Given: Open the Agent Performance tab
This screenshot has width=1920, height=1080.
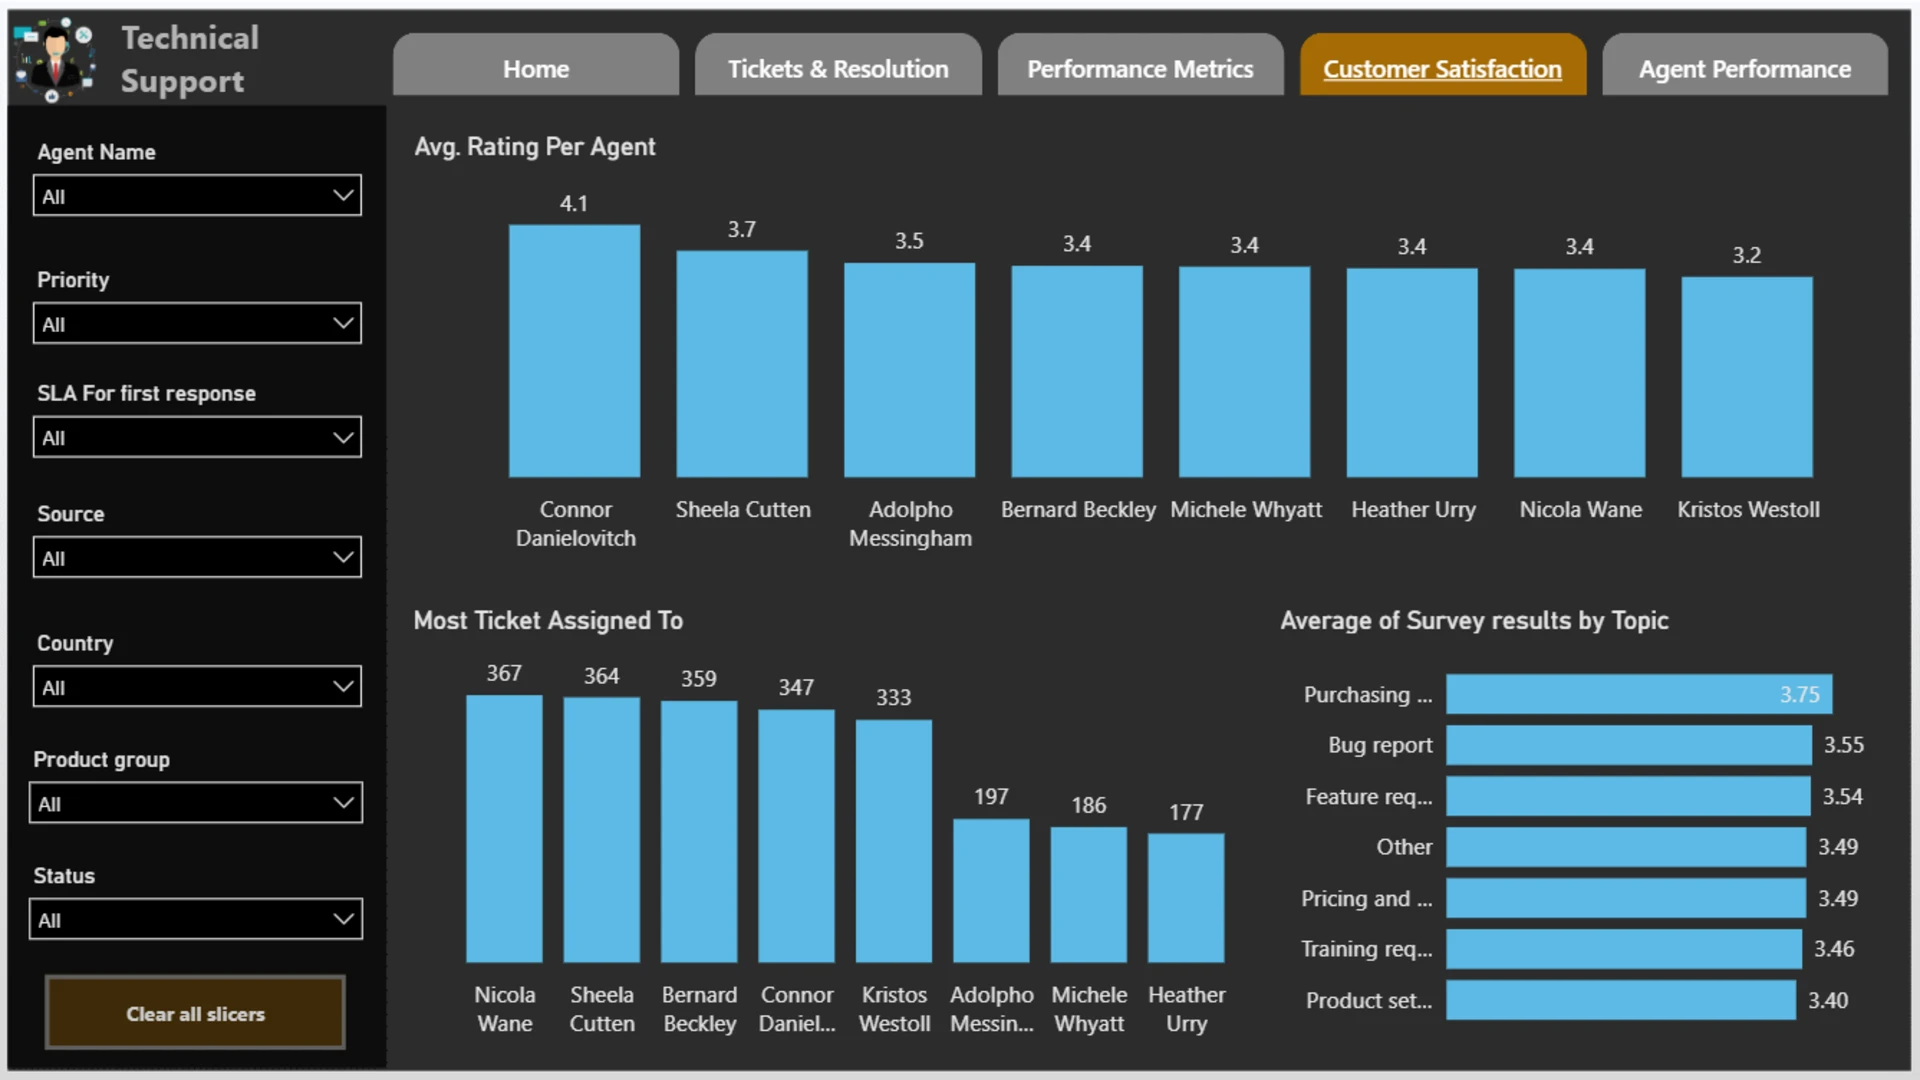Looking at the screenshot, I should 1745,66.
